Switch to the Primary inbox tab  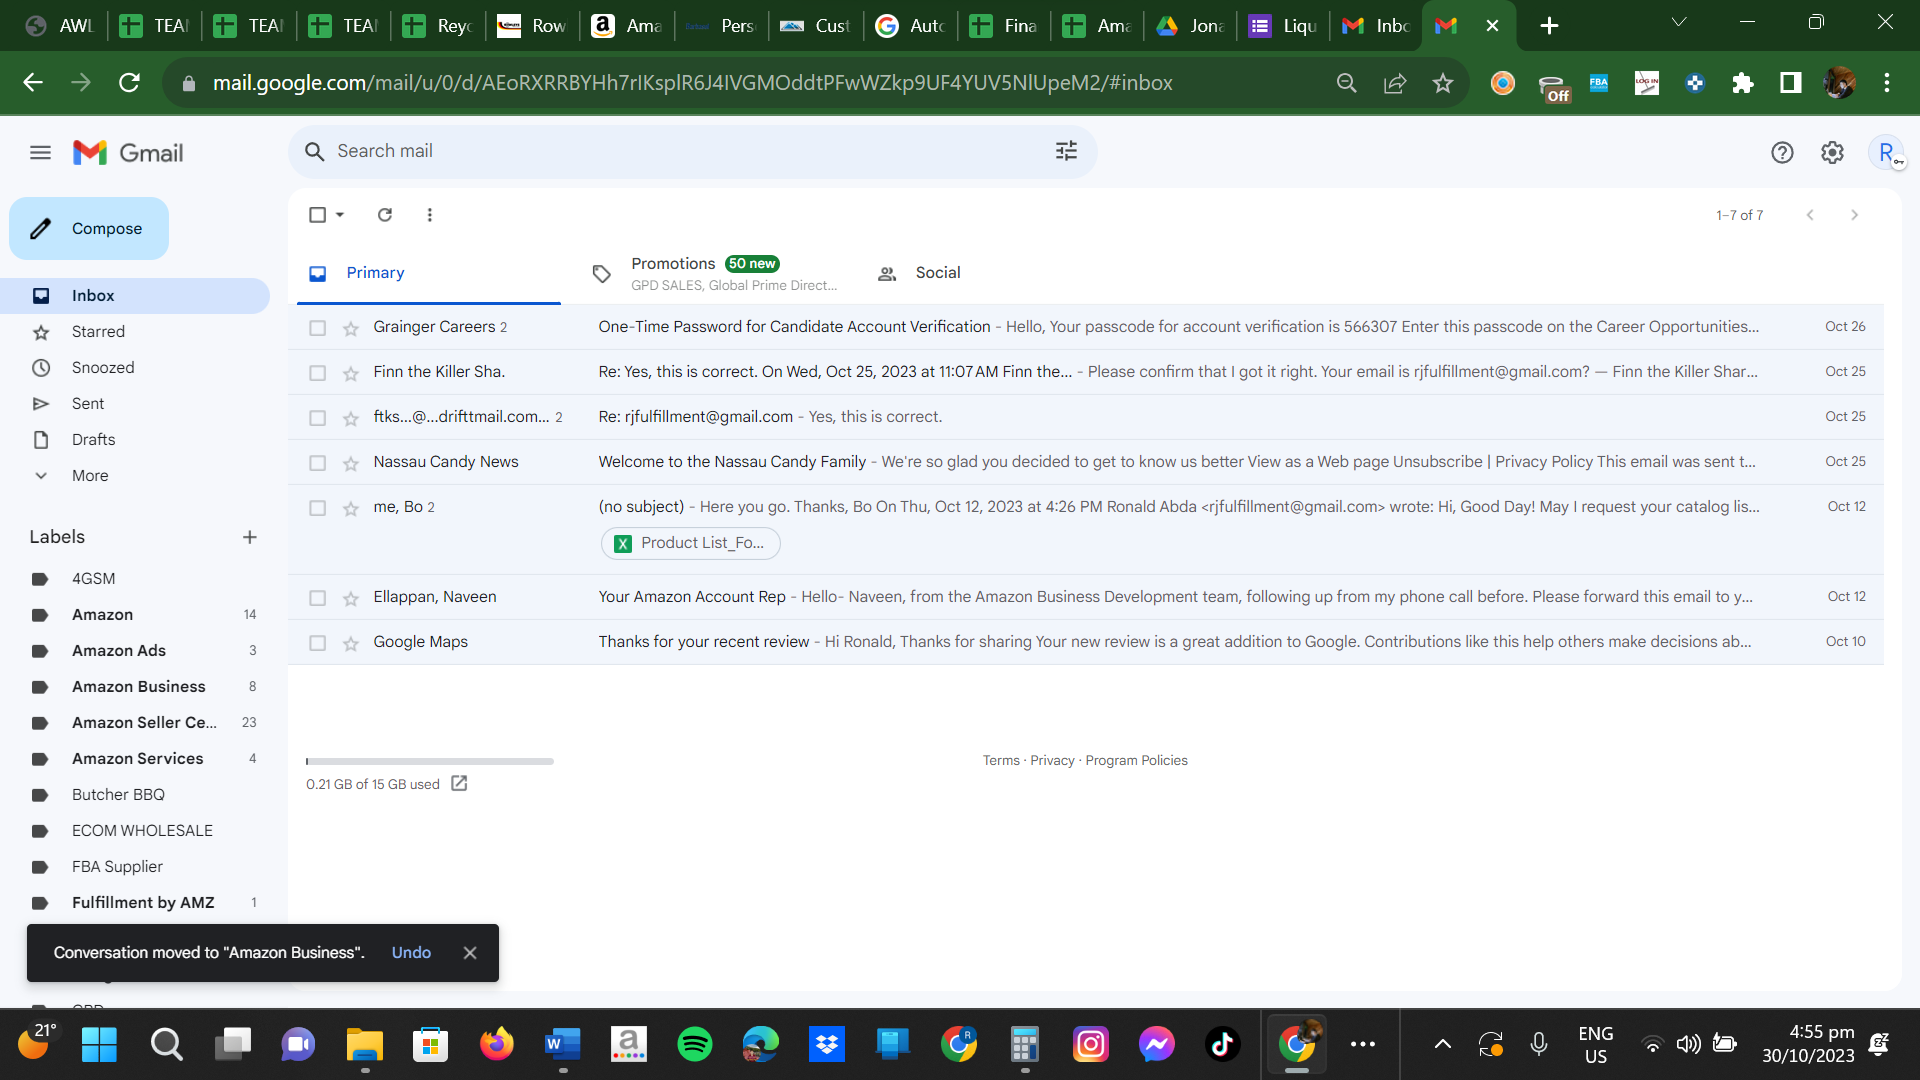point(429,273)
